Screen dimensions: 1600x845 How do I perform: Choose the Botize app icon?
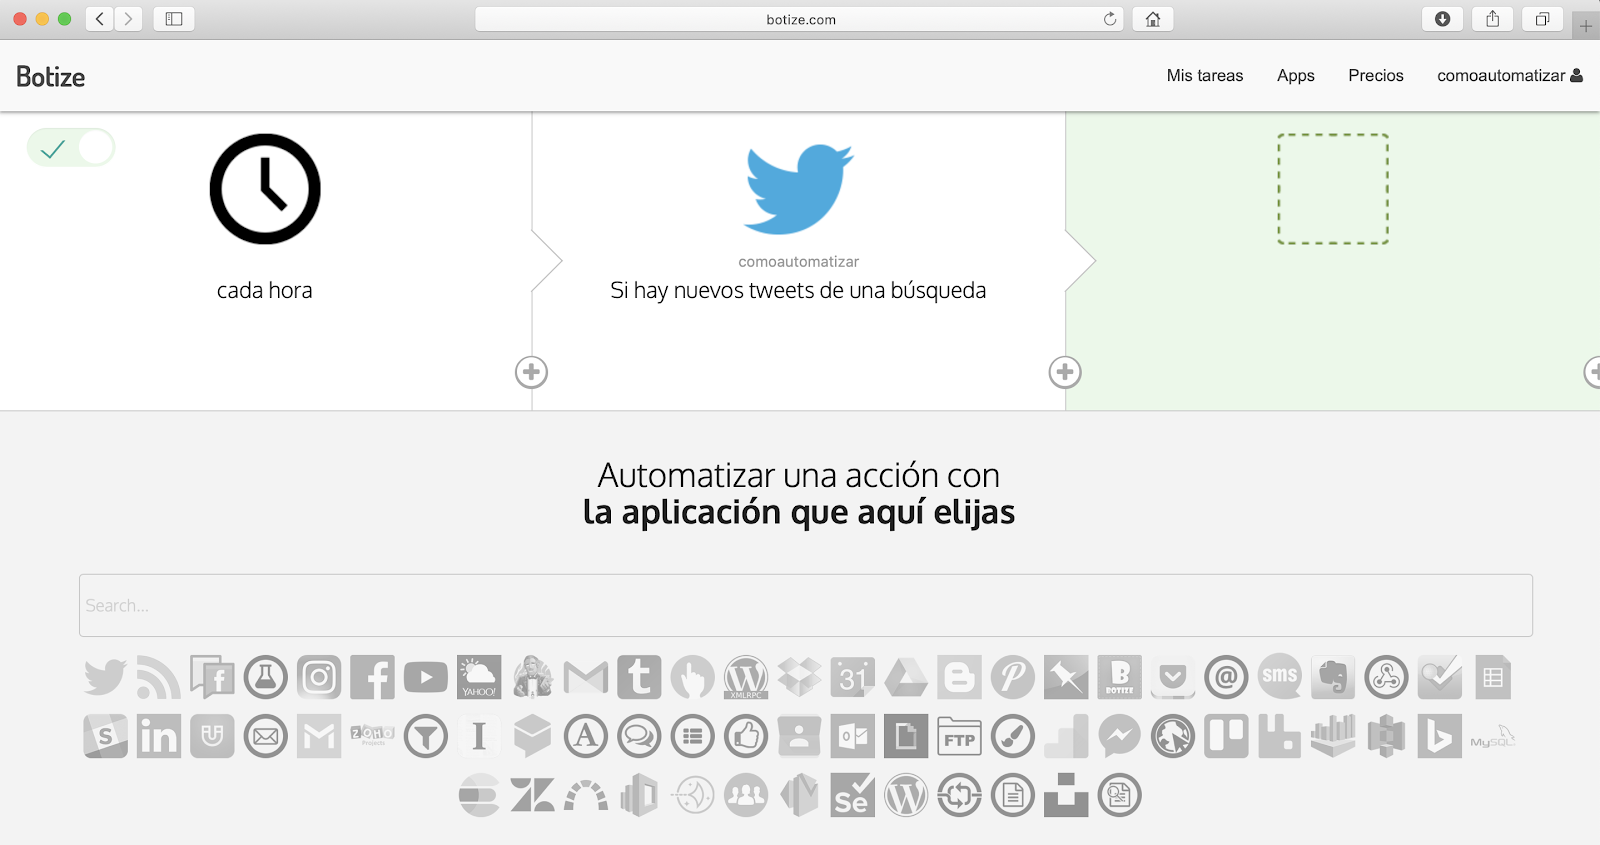[1119, 677]
